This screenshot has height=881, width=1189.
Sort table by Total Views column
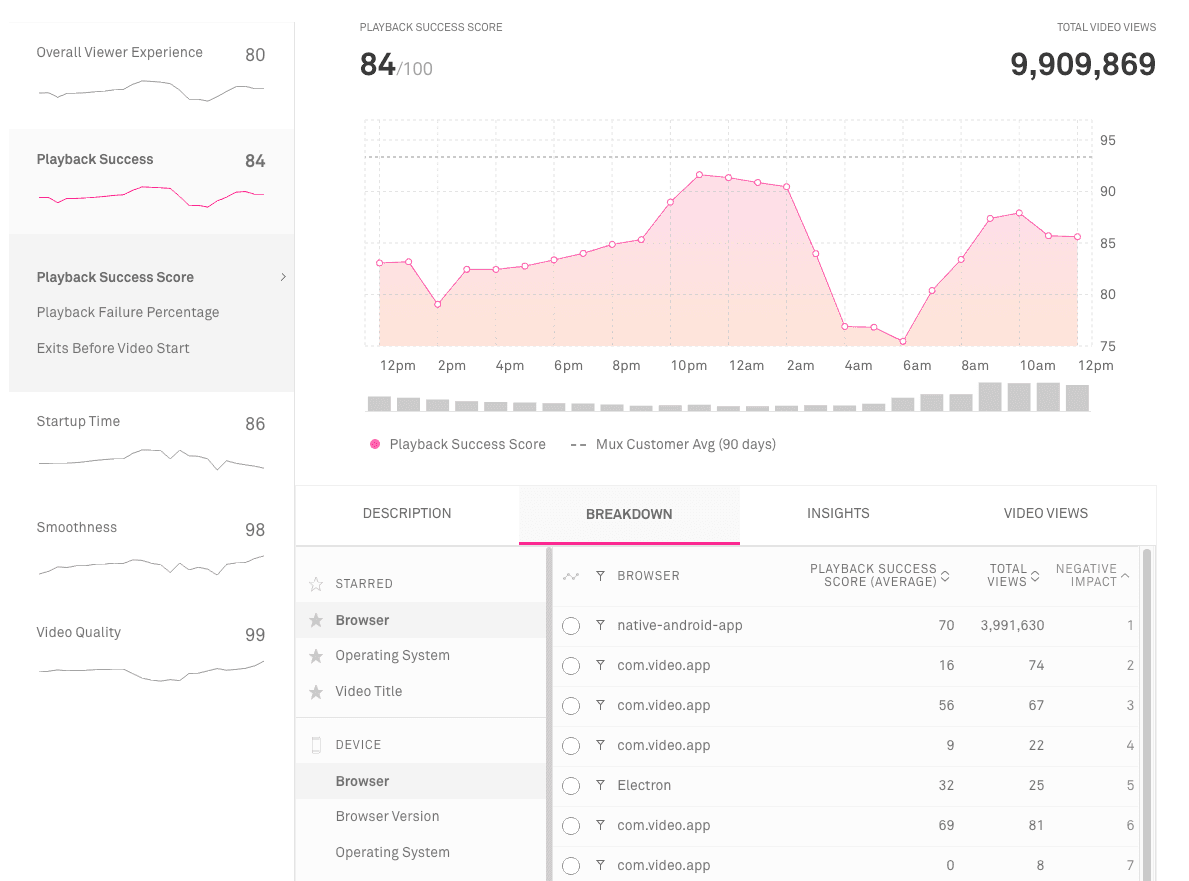(x=1035, y=576)
